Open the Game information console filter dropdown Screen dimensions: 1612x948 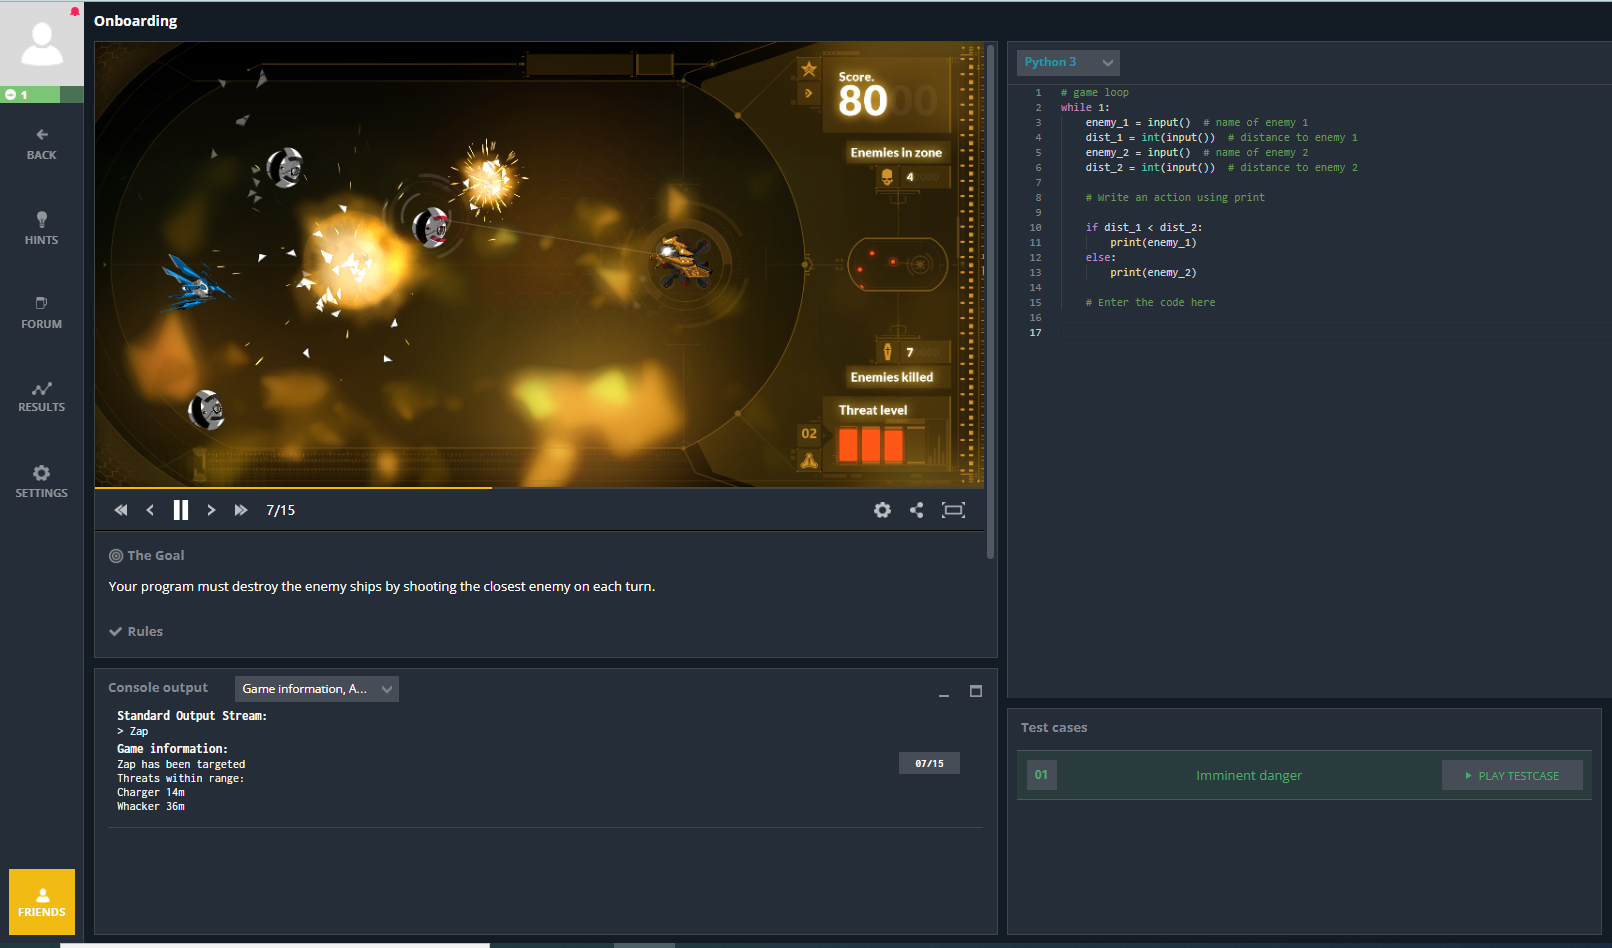[316, 689]
